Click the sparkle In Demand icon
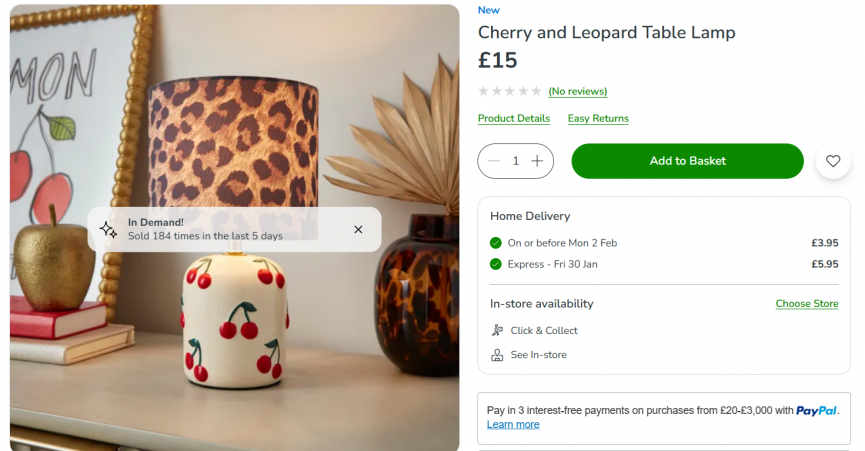The height and width of the screenshot is (451, 865). pos(108,230)
